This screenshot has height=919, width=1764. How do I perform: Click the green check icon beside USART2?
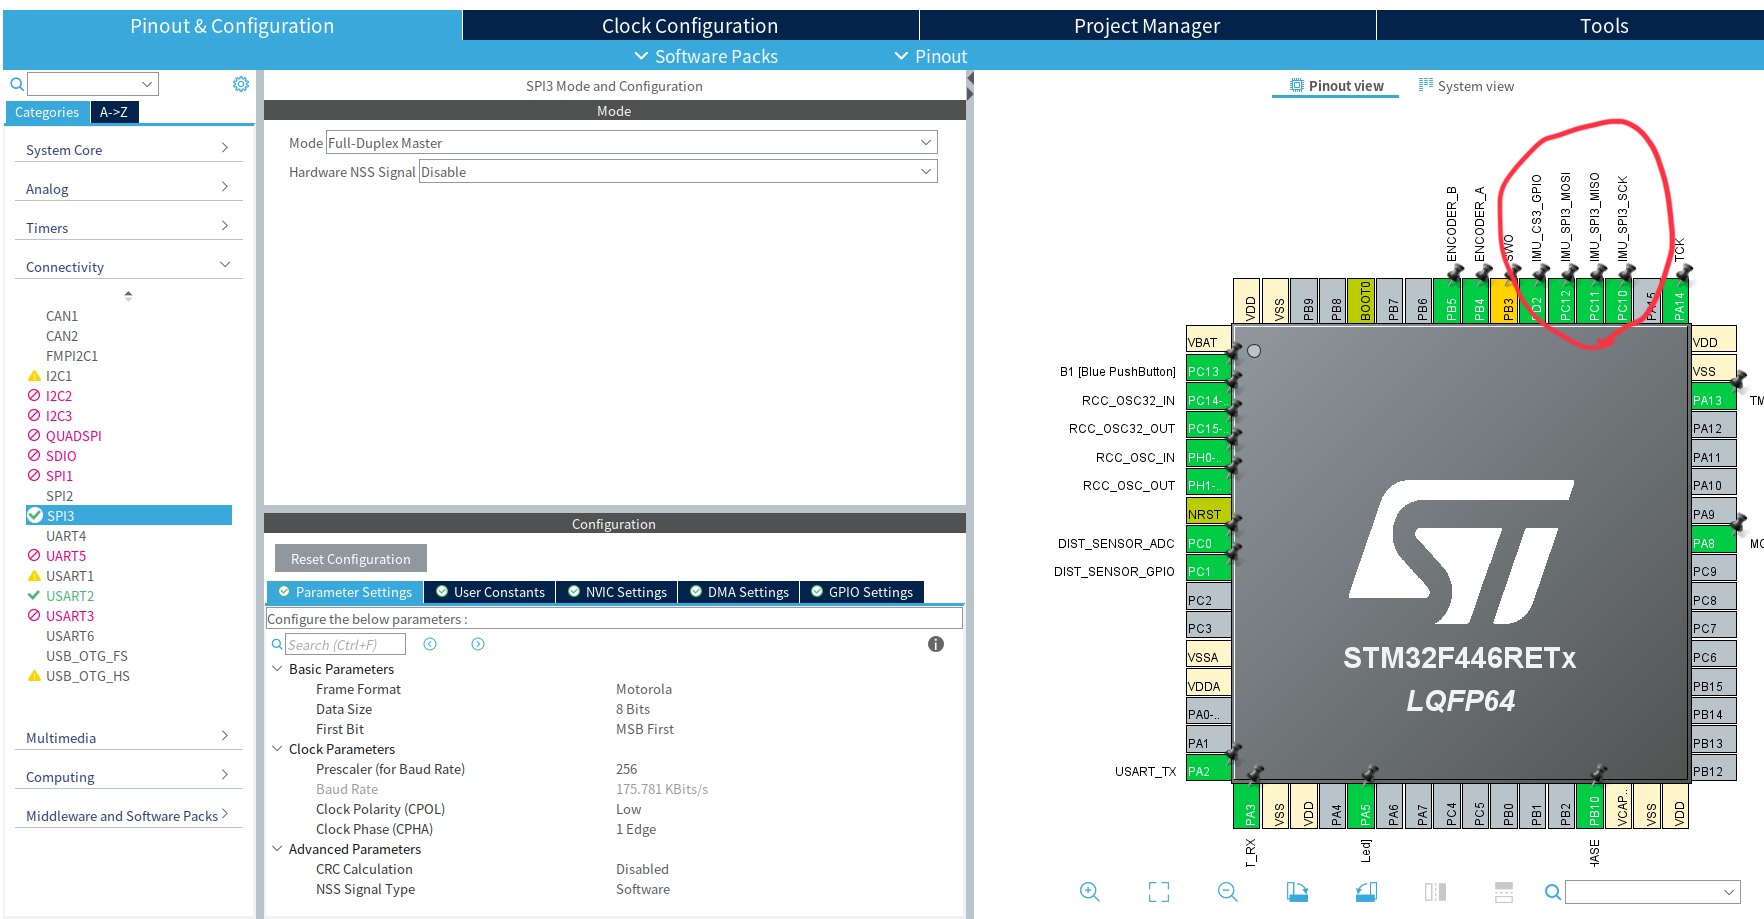pos(34,596)
